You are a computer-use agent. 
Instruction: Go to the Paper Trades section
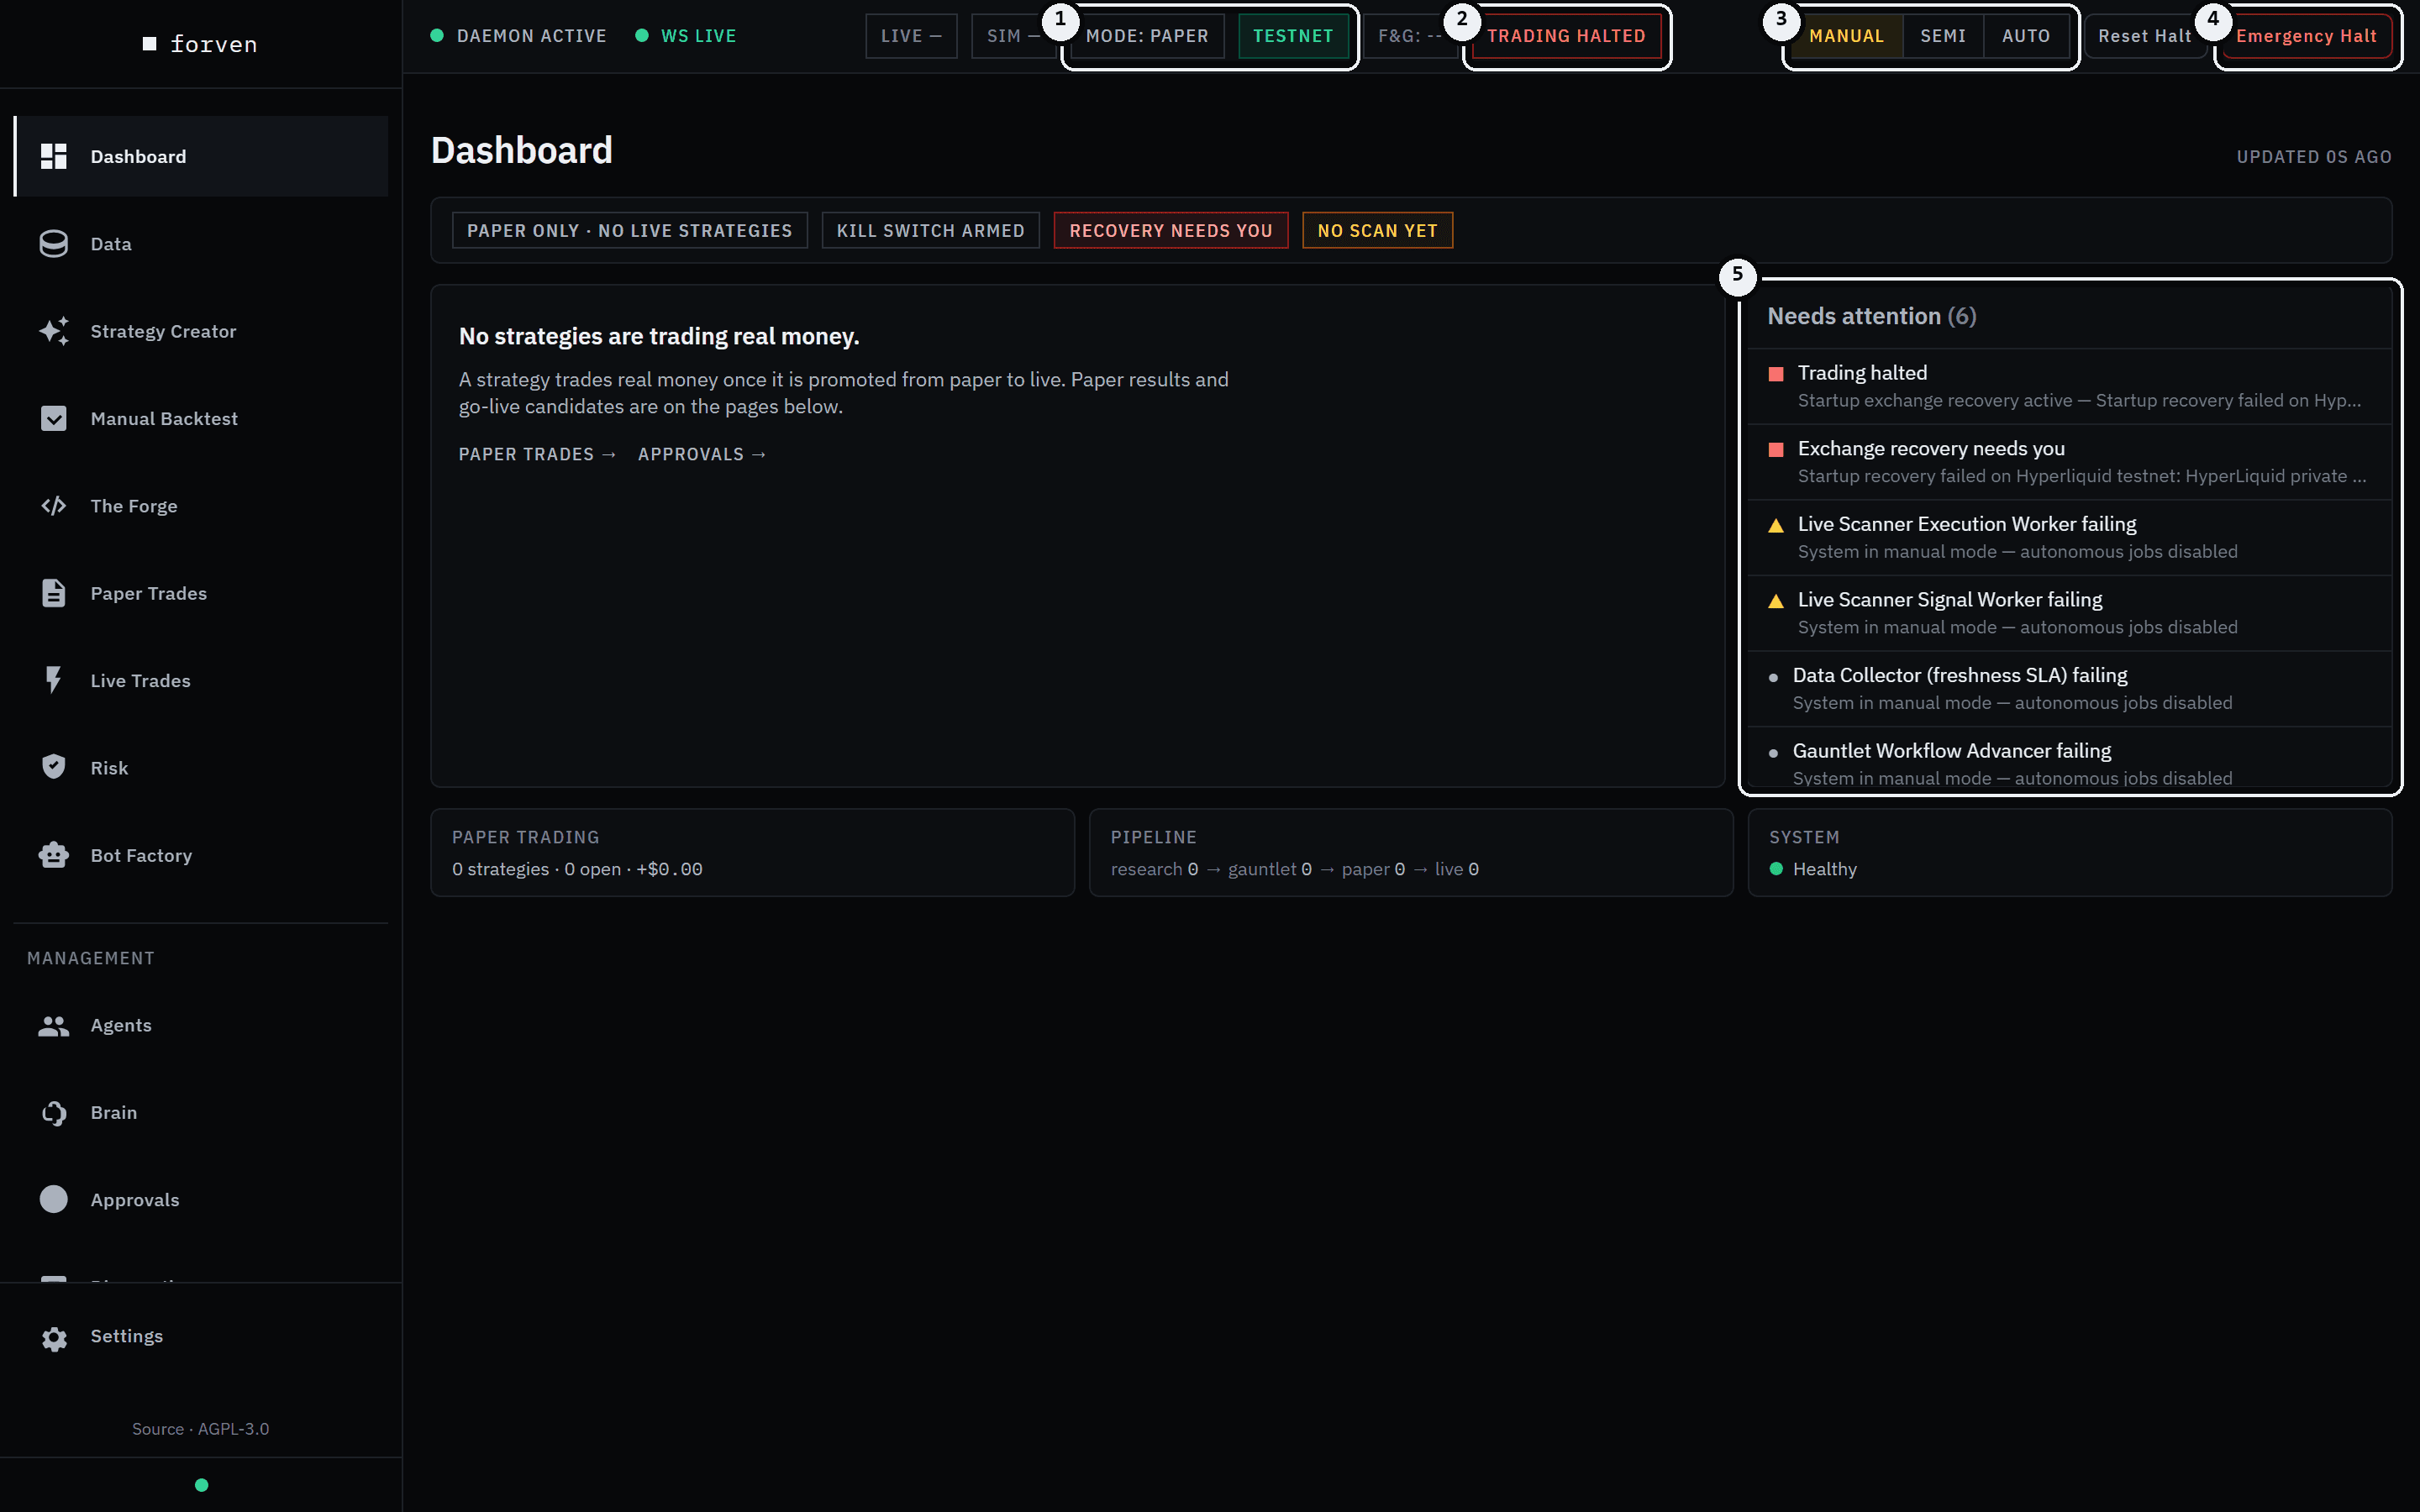pyautogui.click(x=201, y=593)
